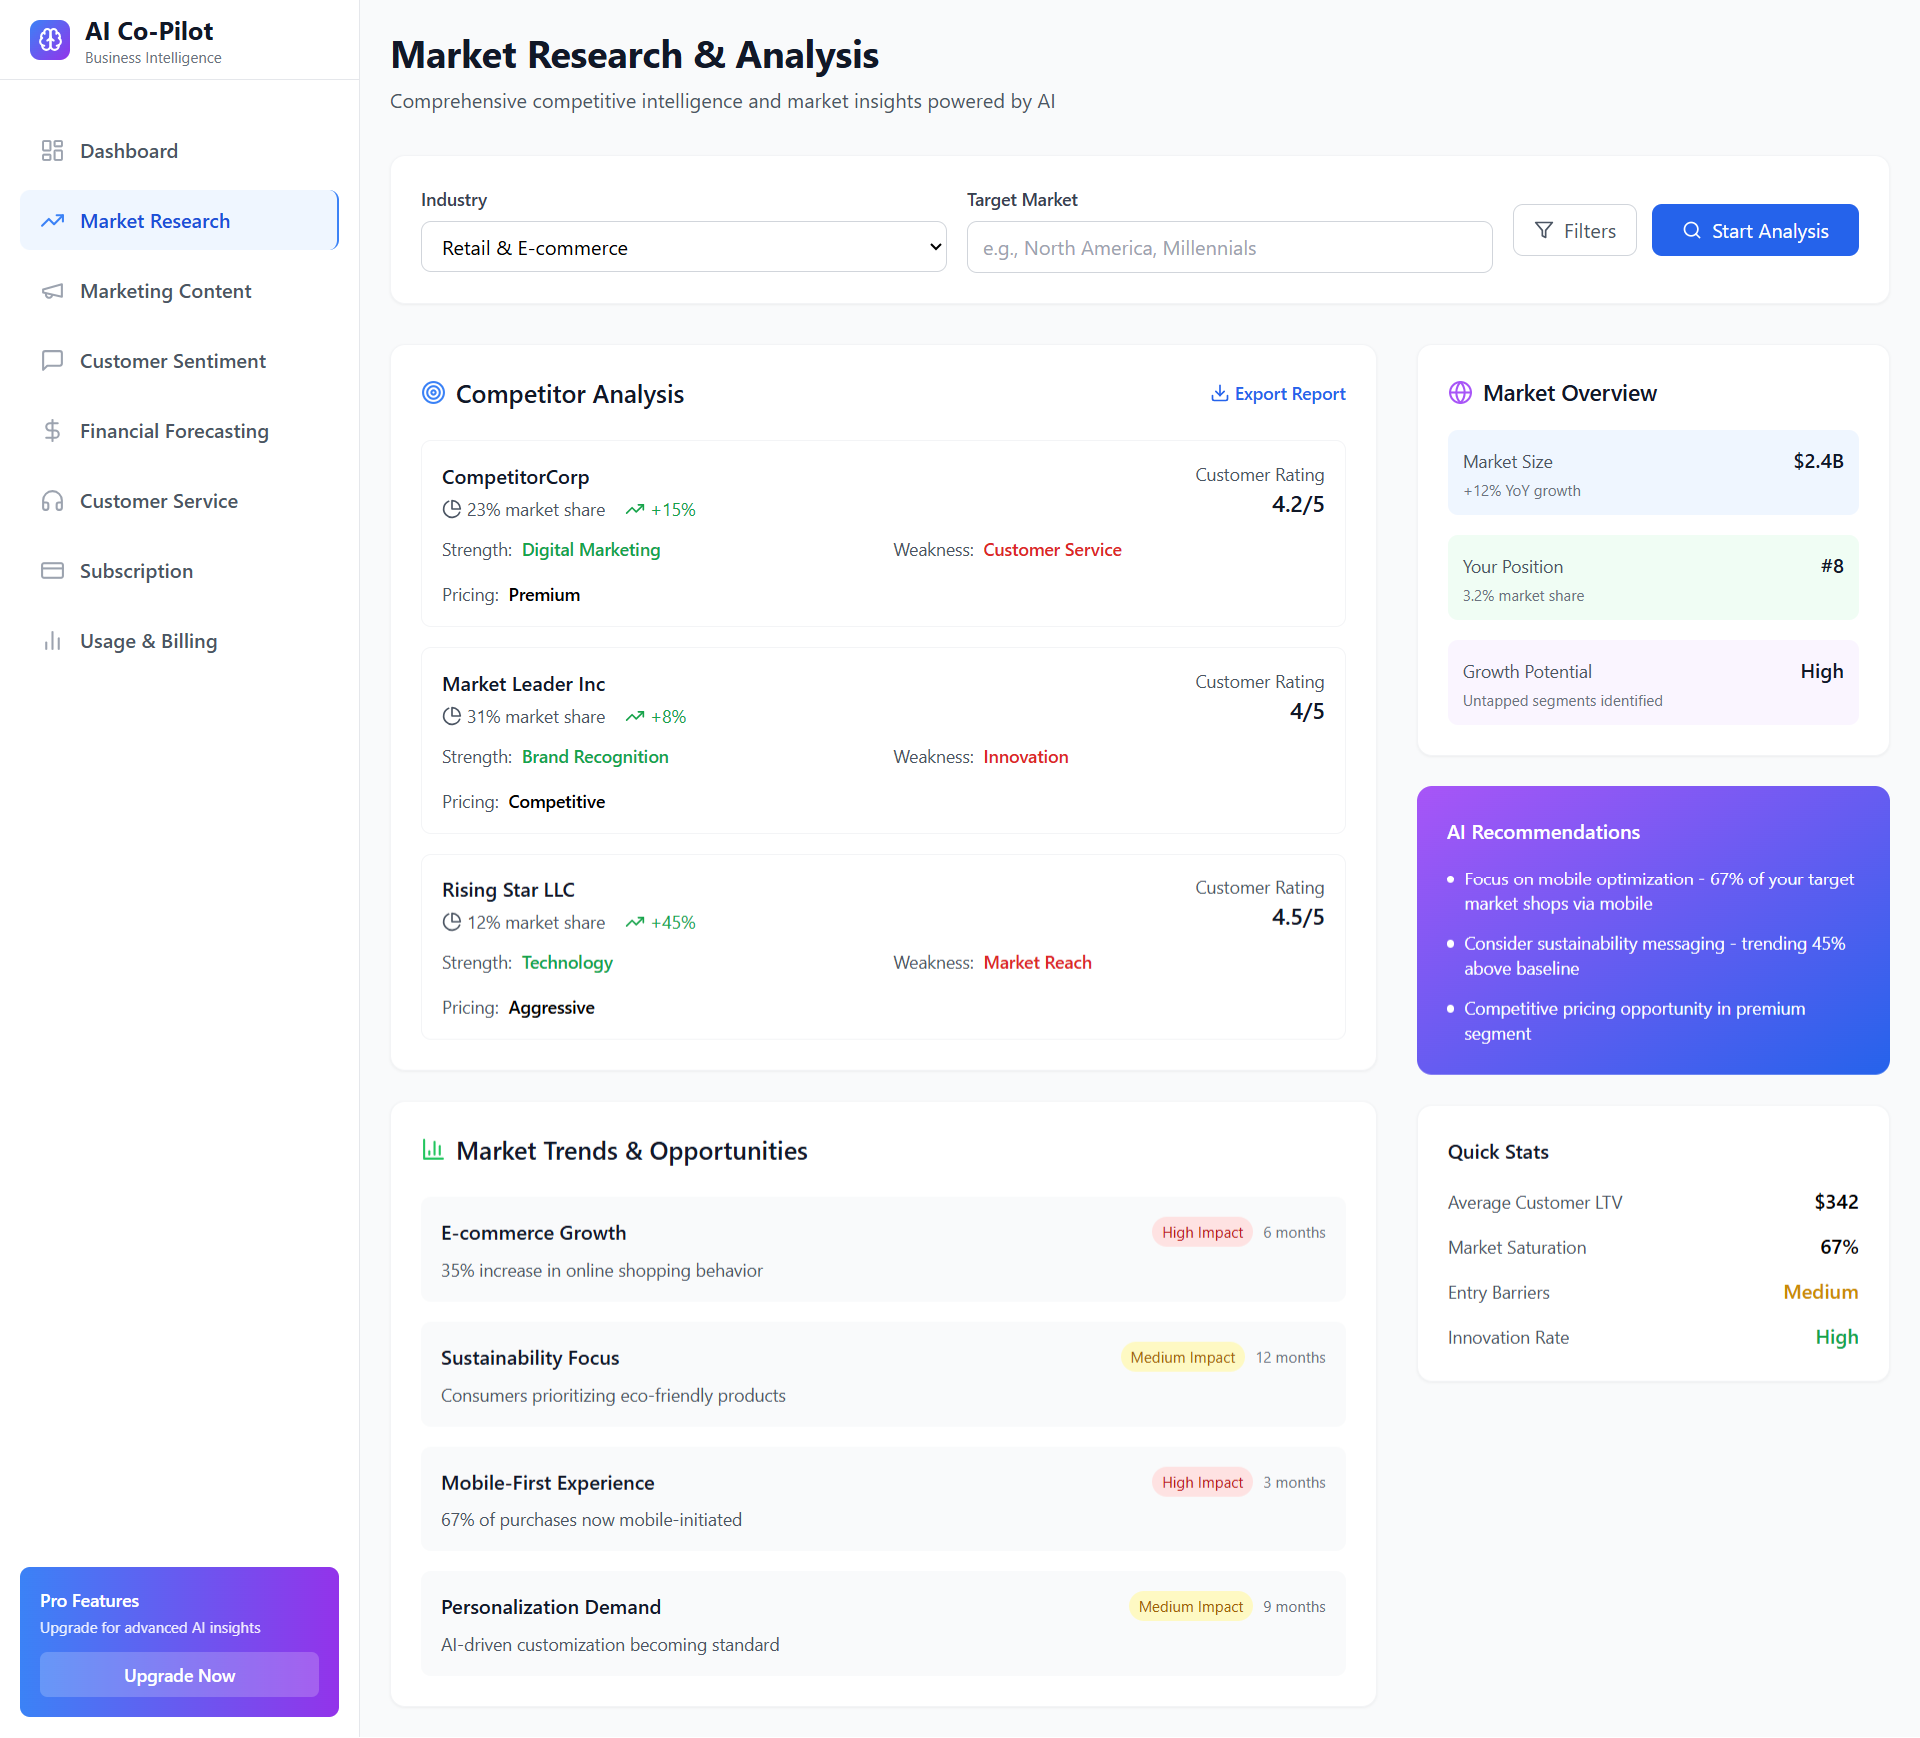The image size is (1920, 1738).
Task: Click the High Impact badge on E-commerce Growth
Action: point(1202,1233)
